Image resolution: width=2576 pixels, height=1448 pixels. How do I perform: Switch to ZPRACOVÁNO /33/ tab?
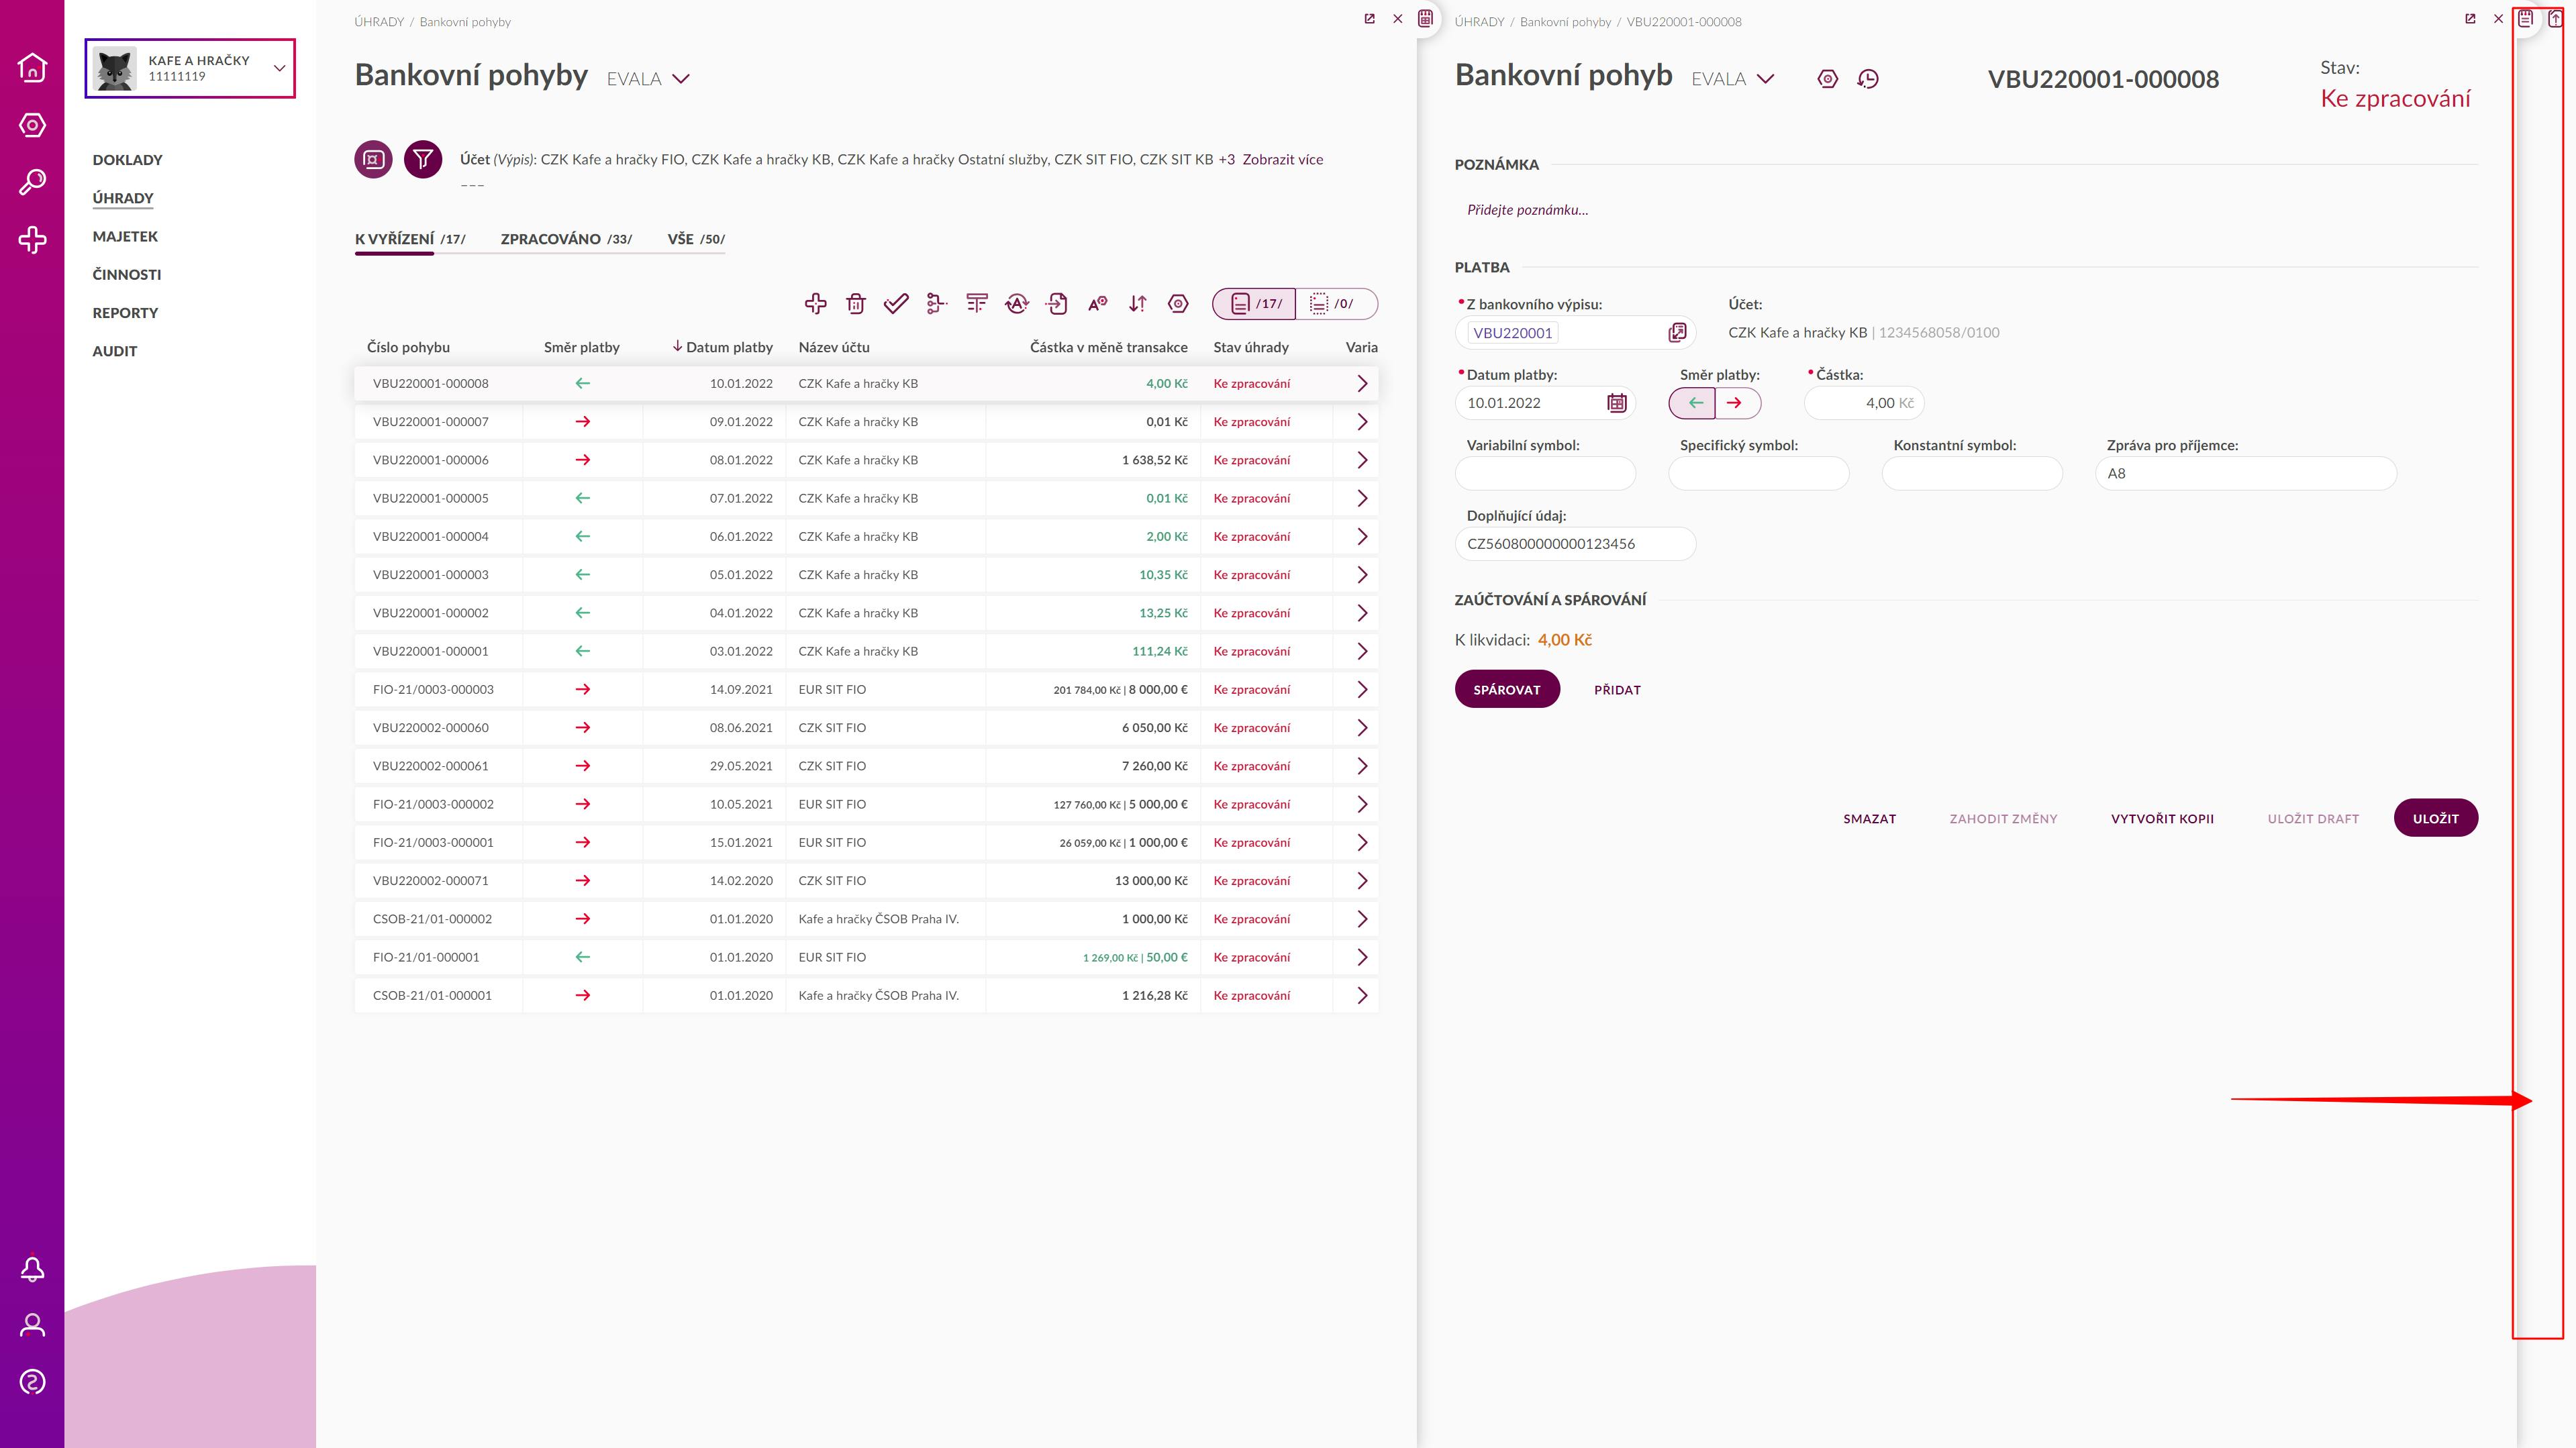(566, 239)
